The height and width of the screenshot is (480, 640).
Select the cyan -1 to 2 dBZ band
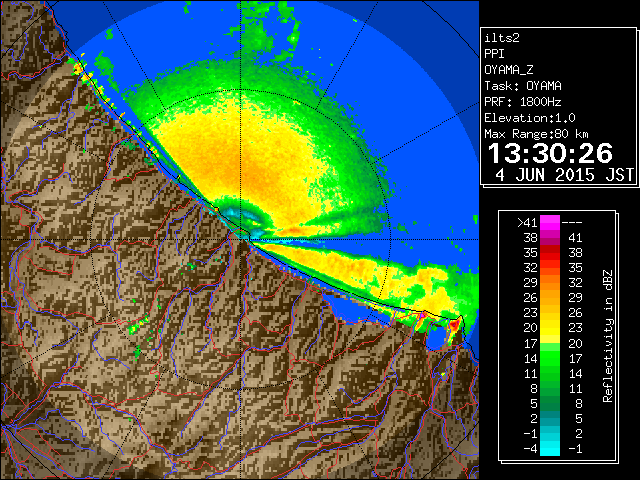tap(550, 433)
